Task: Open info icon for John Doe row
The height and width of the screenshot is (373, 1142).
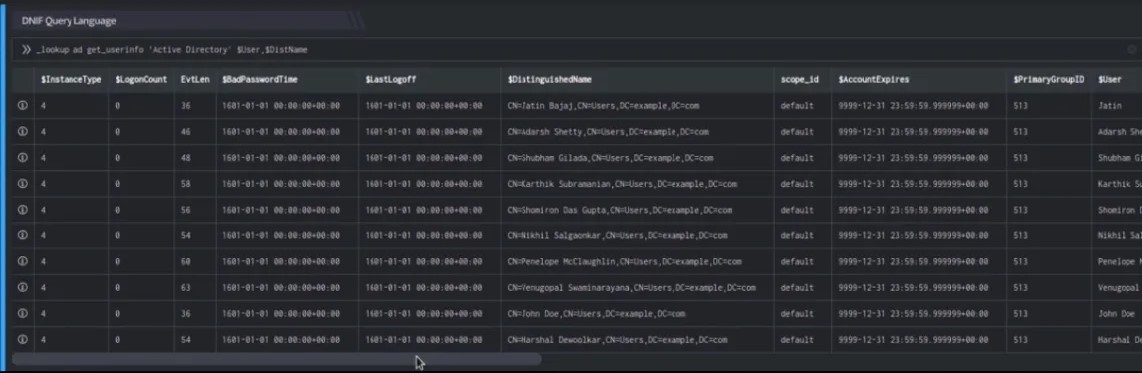Action: [x=23, y=313]
